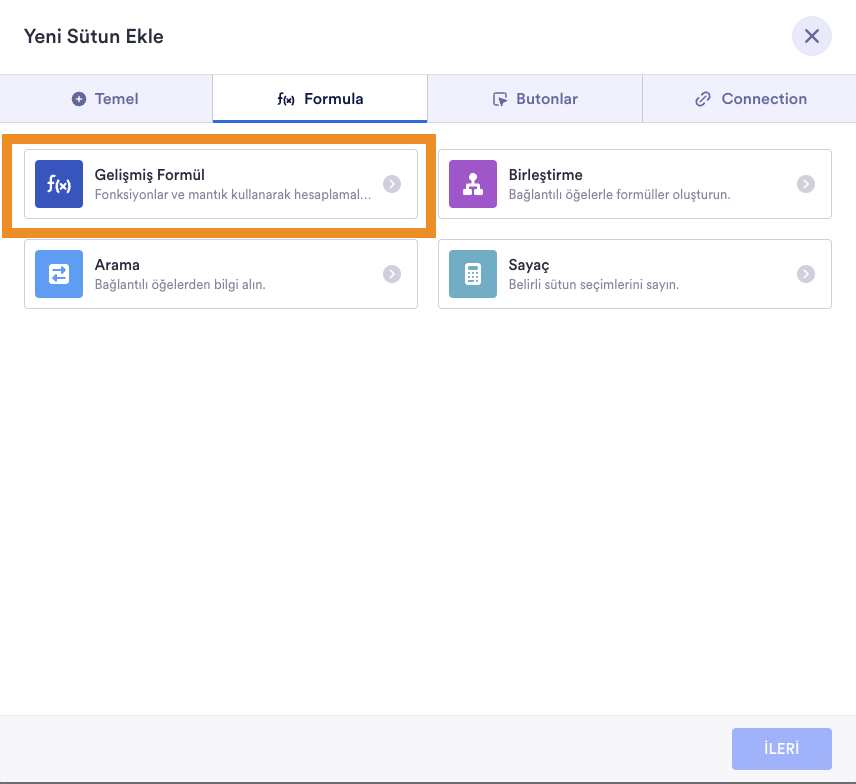Click the purple Birleştirme hierarchy icon
The width and height of the screenshot is (856, 784).
point(473,184)
